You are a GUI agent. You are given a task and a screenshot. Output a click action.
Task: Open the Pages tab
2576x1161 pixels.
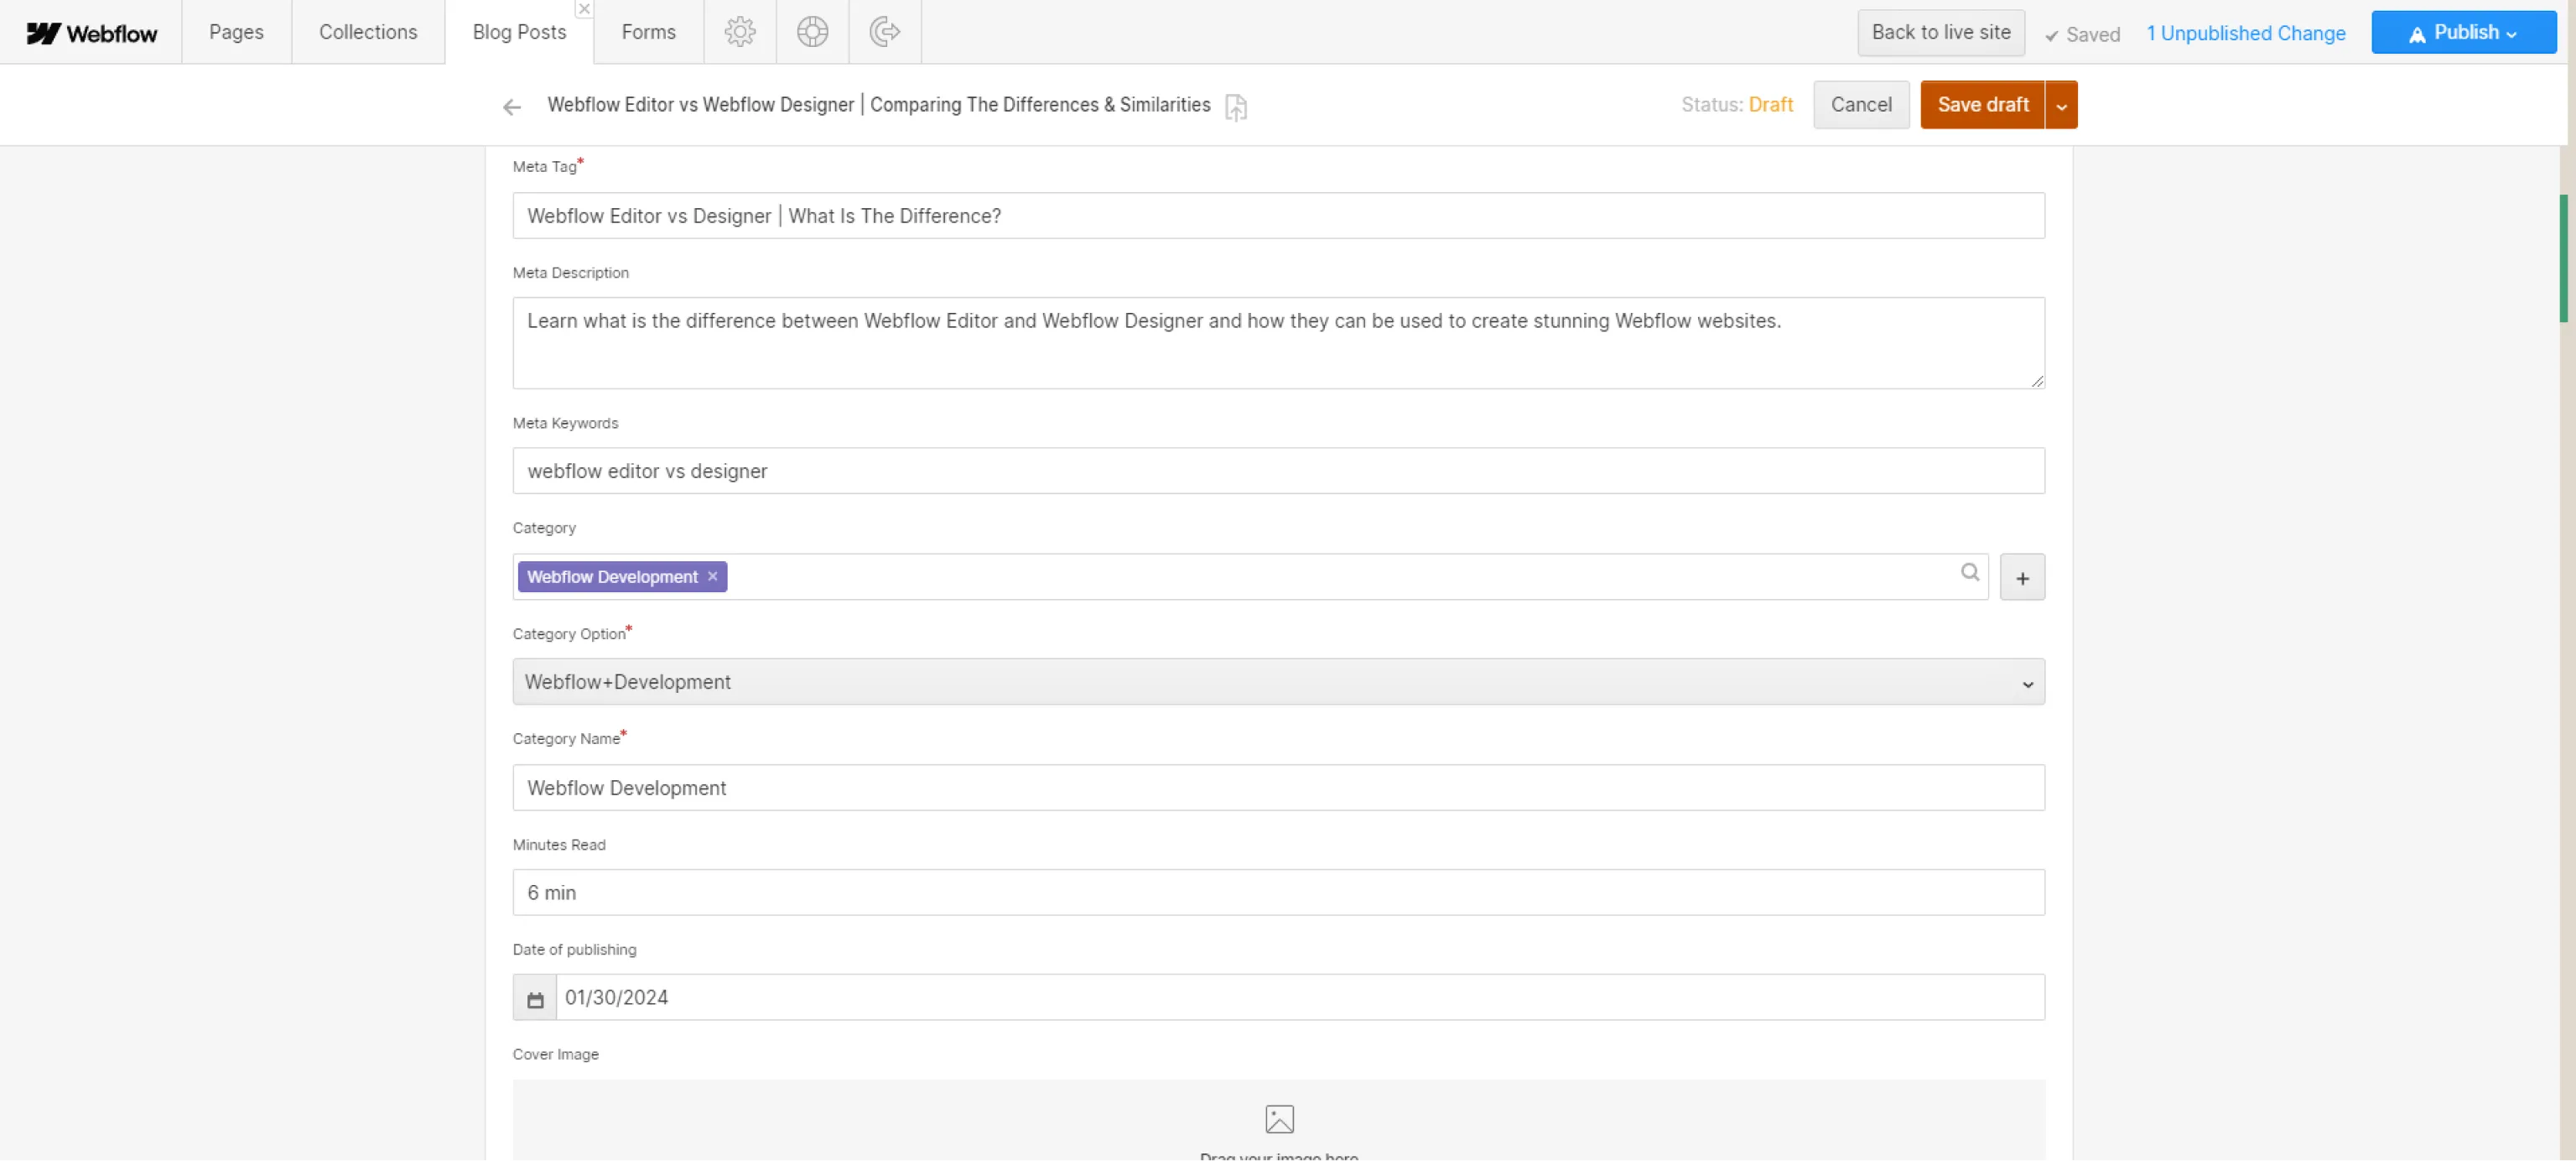(236, 32)
